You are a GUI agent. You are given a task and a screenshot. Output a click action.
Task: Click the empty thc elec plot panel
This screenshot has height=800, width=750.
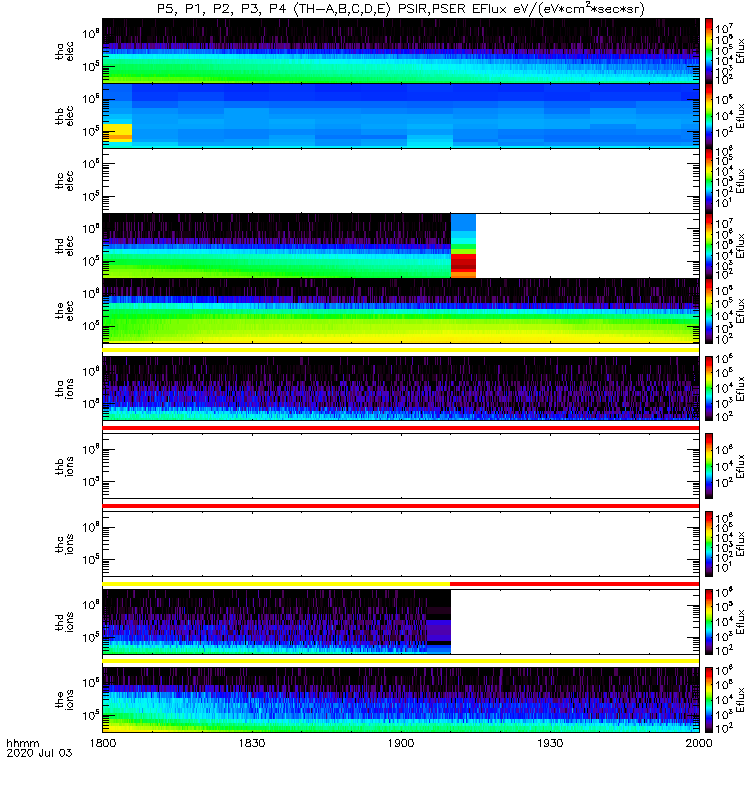401,181
